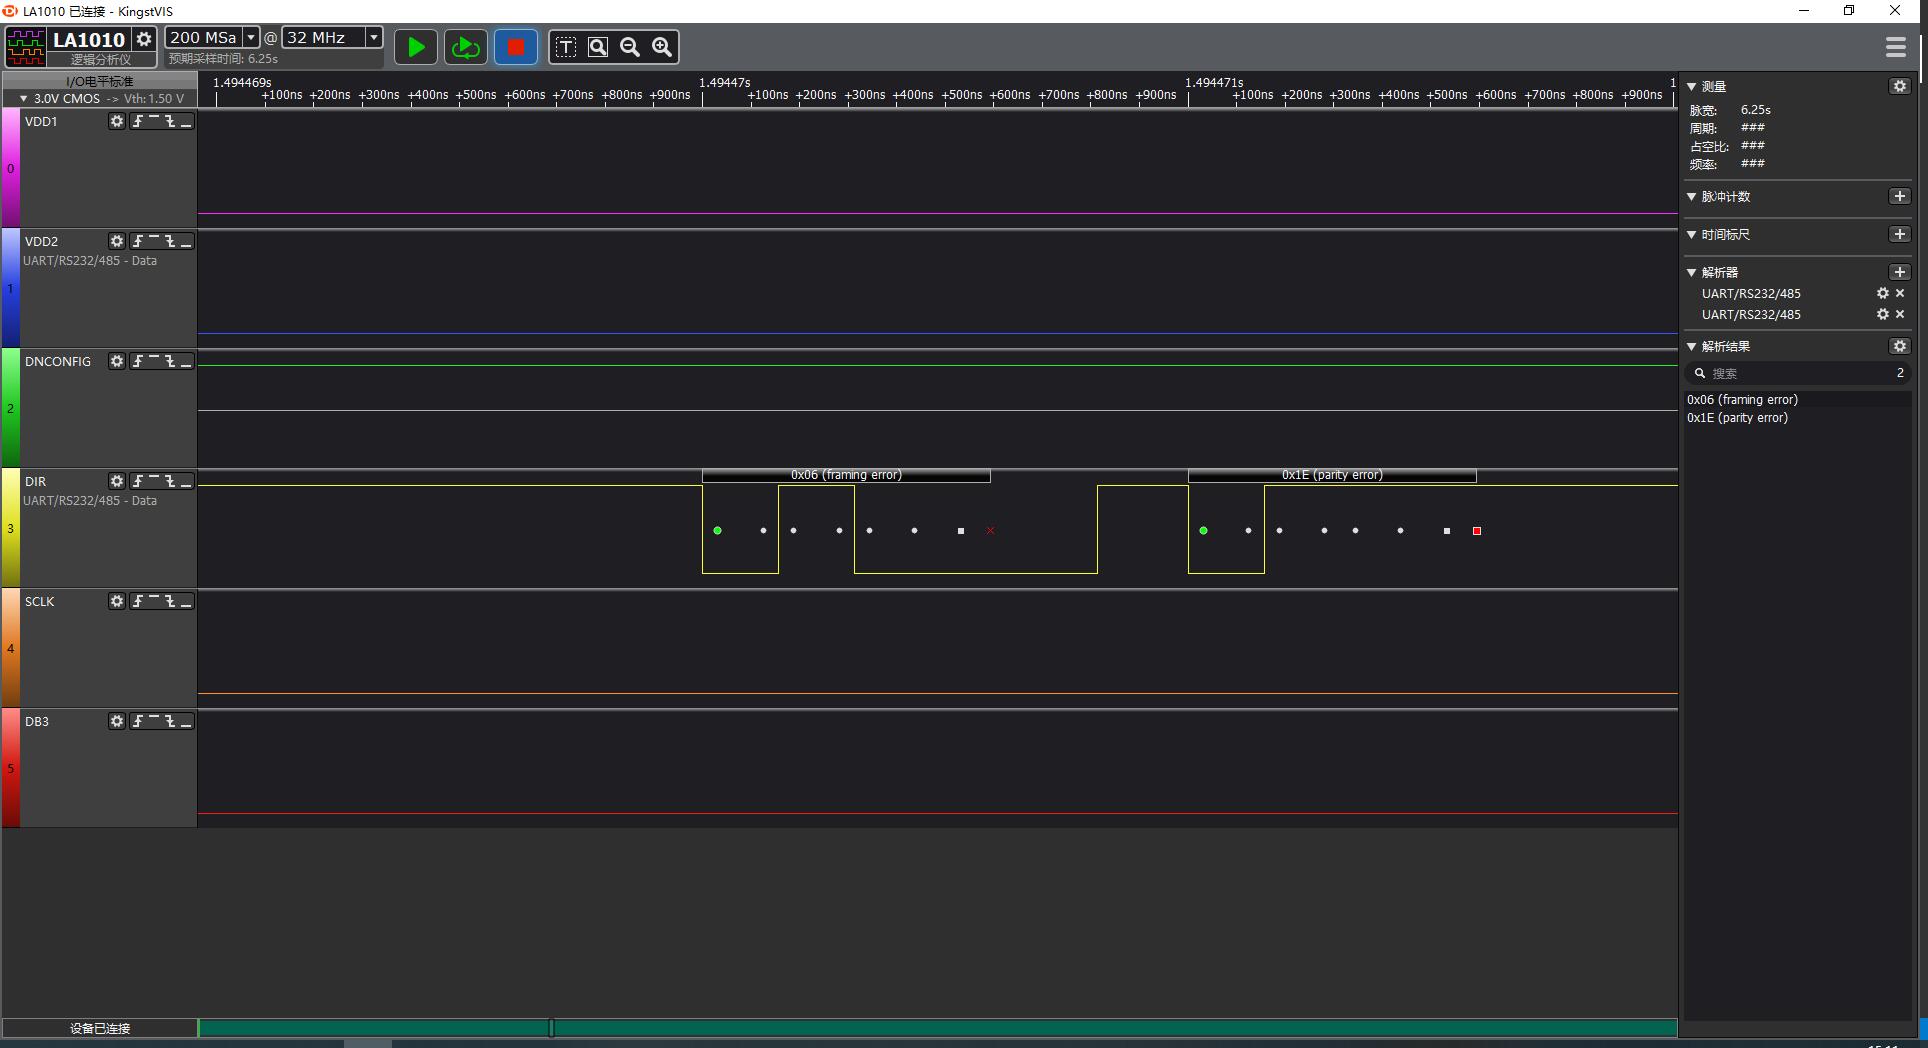Collapse the 时间标尺 section
This screenshot has width=1928, height=1048.
[1692, 235]
